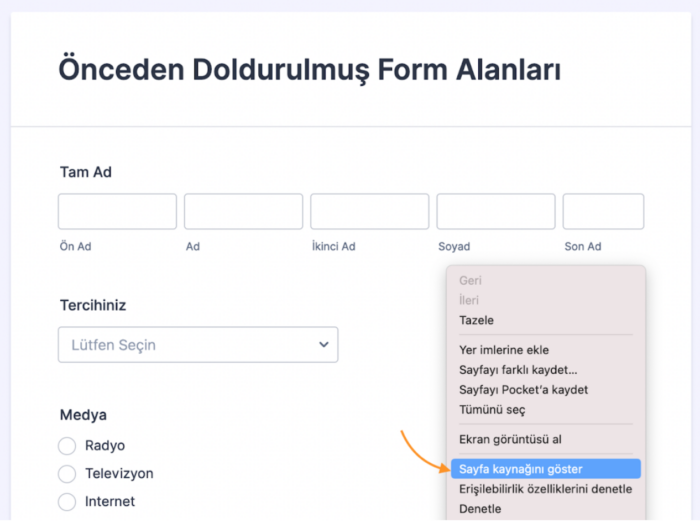Choose Tazele from the context menu

[x=477, y=320]
